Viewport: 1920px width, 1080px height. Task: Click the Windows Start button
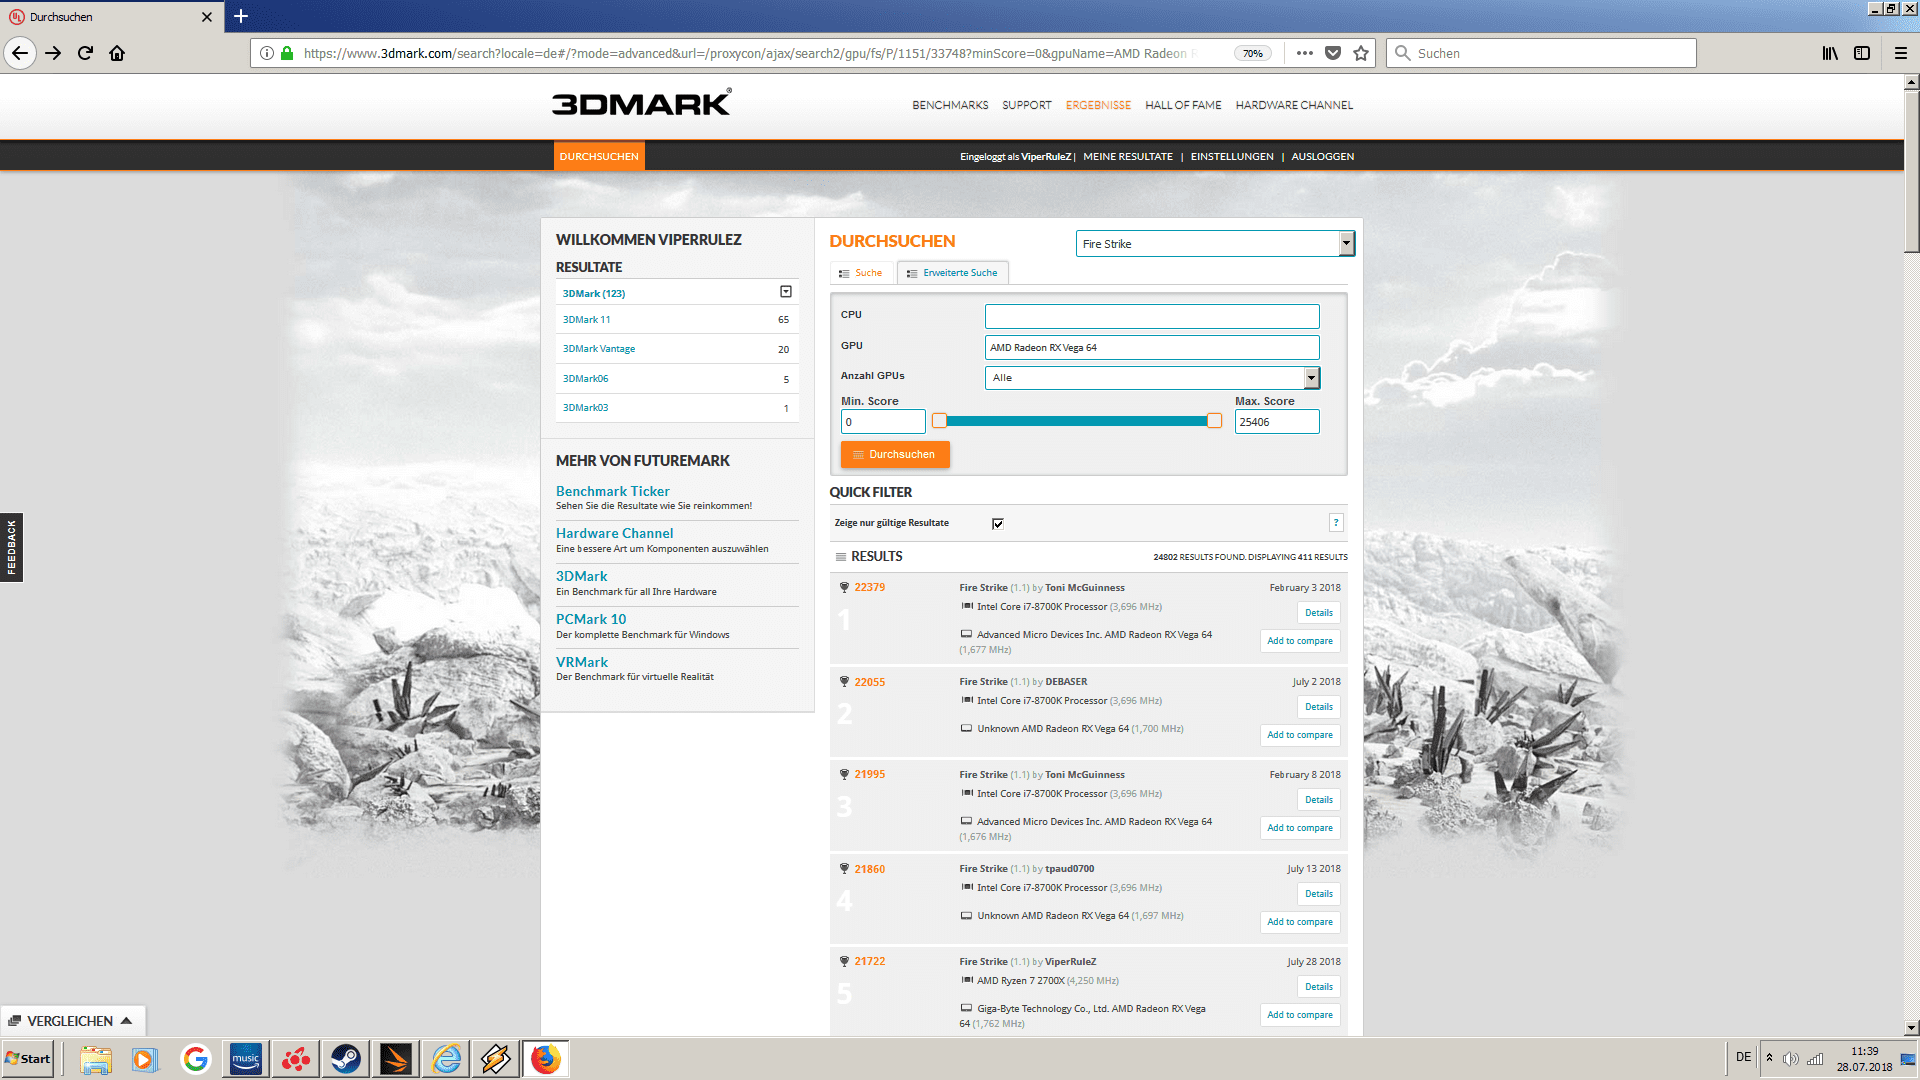(x=28, y=1059)
